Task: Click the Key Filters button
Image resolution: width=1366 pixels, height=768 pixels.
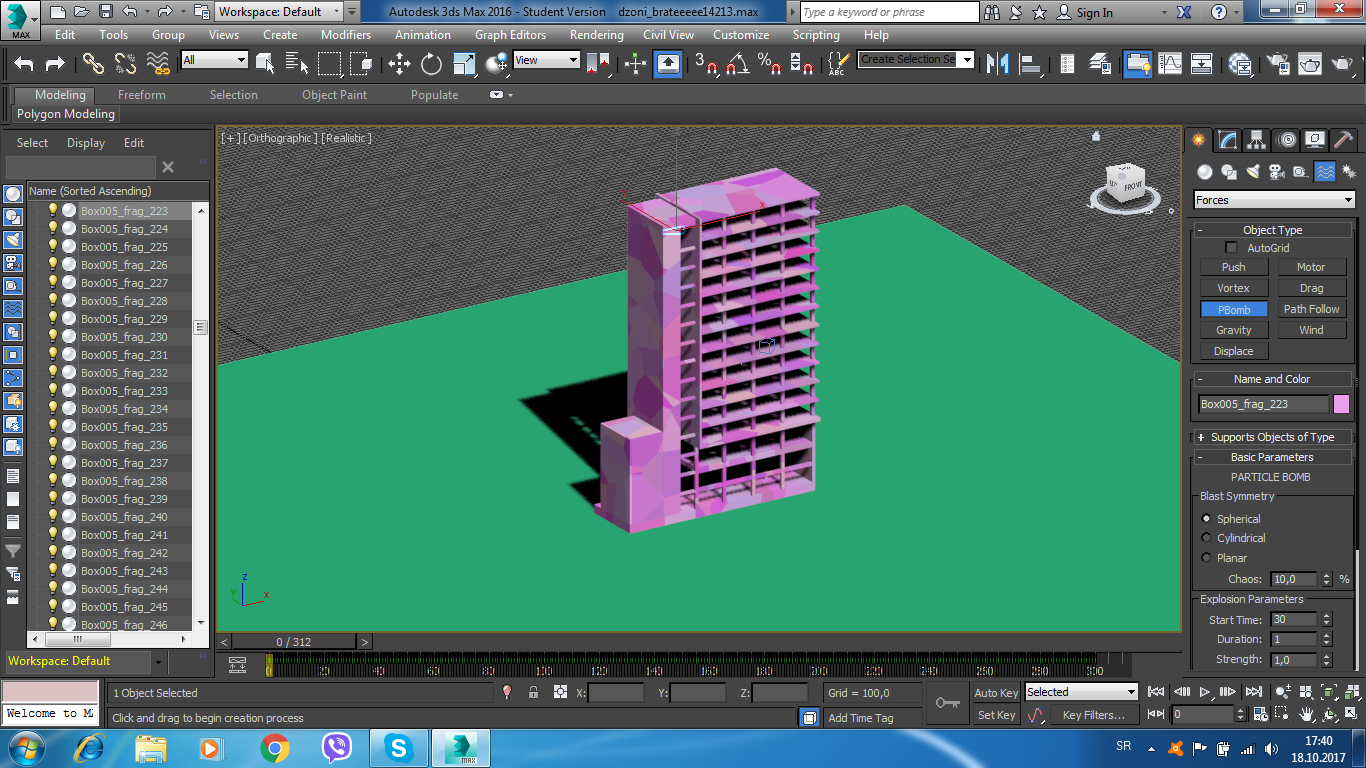Action: point(1093,715)
